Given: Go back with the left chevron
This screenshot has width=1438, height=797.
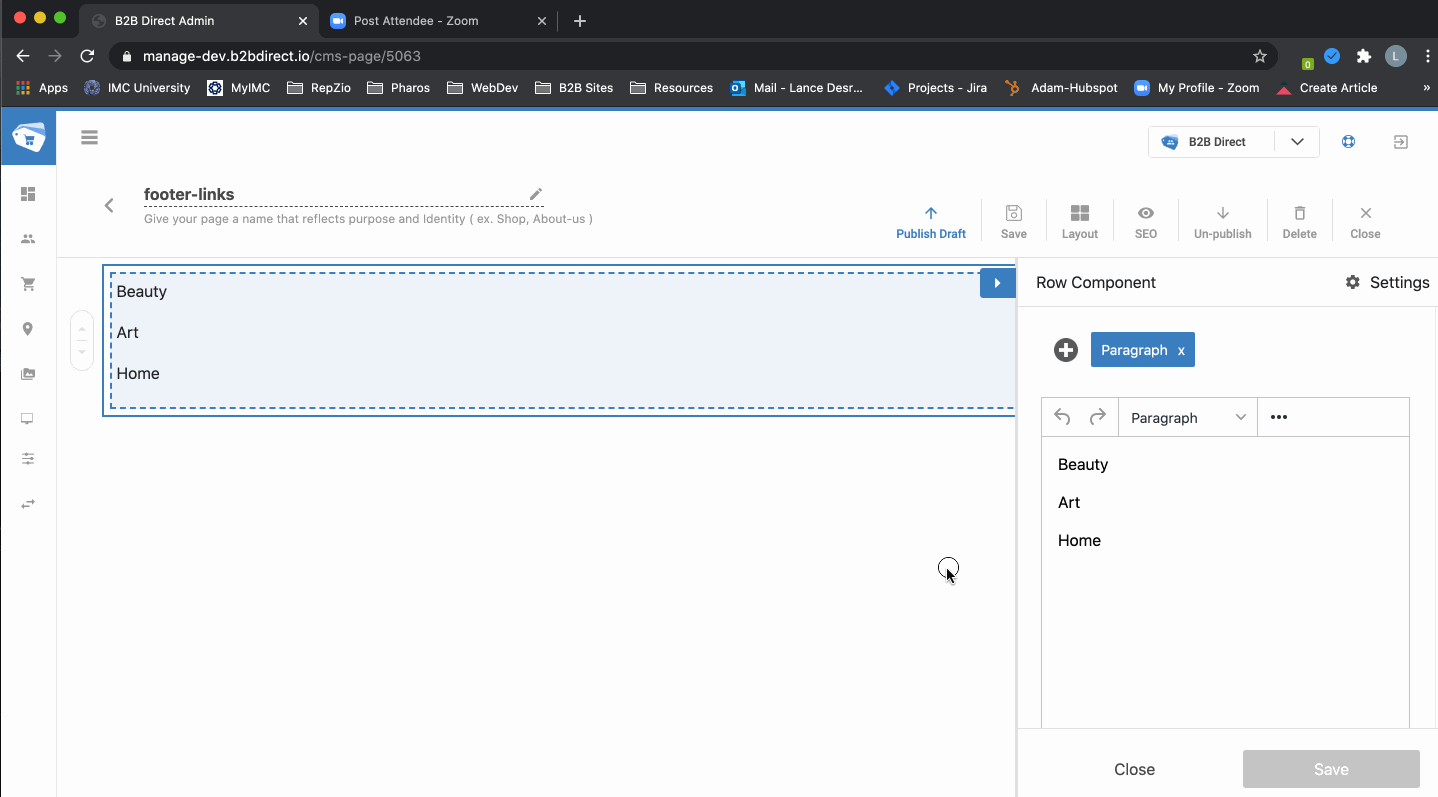Looking at the screenshot, I should [109, 205].
